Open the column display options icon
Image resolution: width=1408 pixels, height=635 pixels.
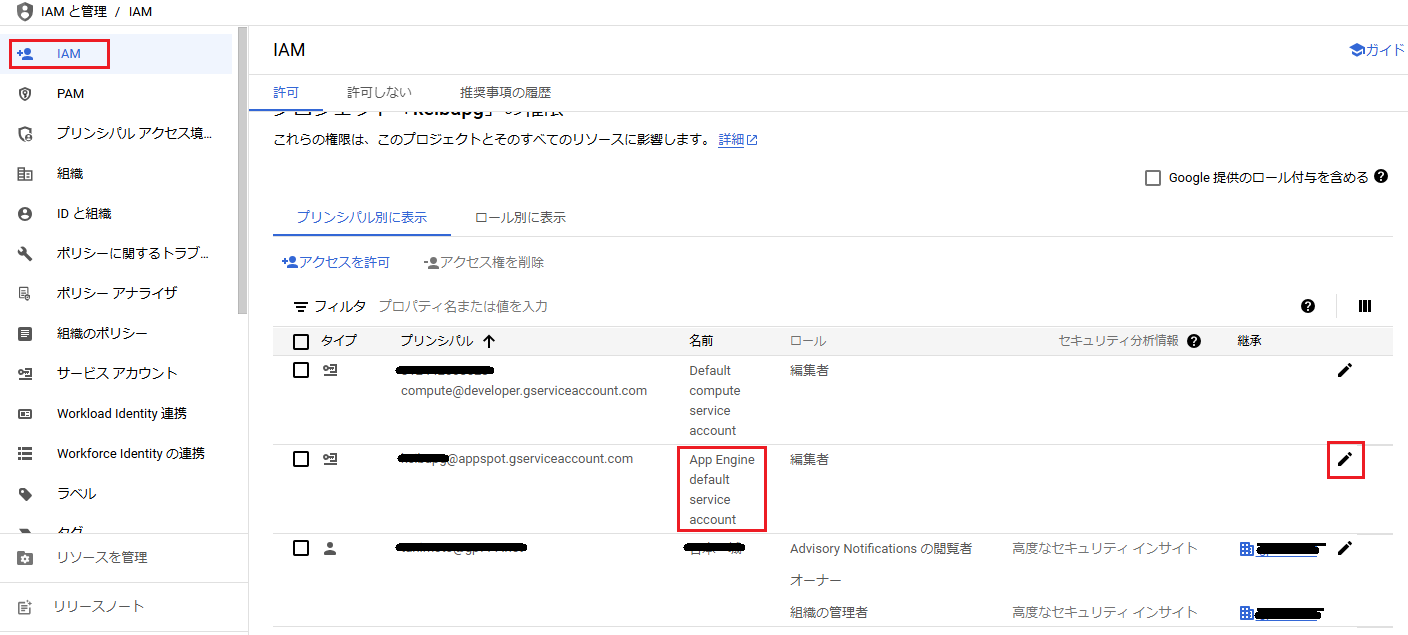[x=1364, y=306]
